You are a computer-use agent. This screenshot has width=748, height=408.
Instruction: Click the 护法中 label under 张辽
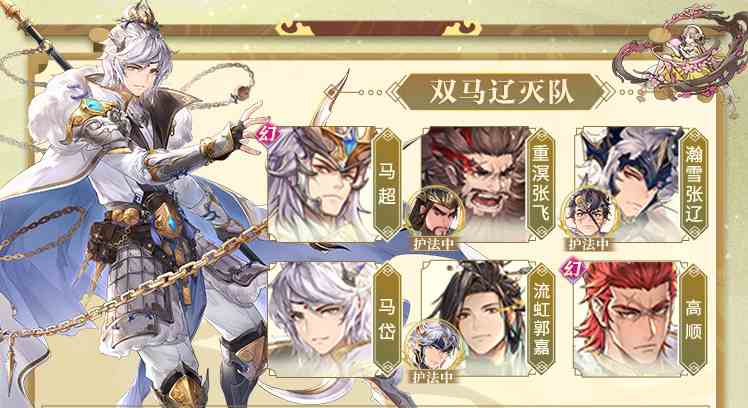click(x=589, y=244)
